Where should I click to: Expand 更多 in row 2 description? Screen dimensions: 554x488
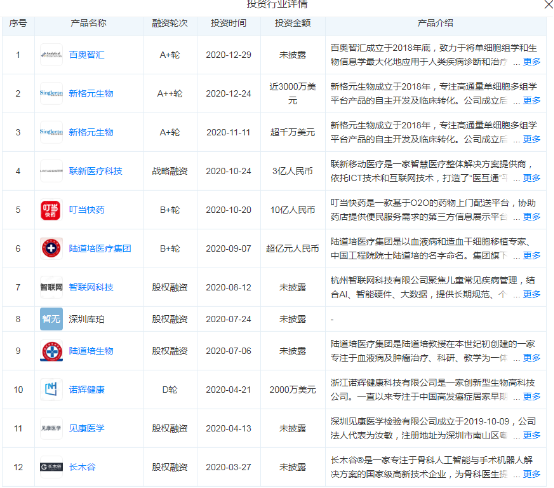point(532,100)
